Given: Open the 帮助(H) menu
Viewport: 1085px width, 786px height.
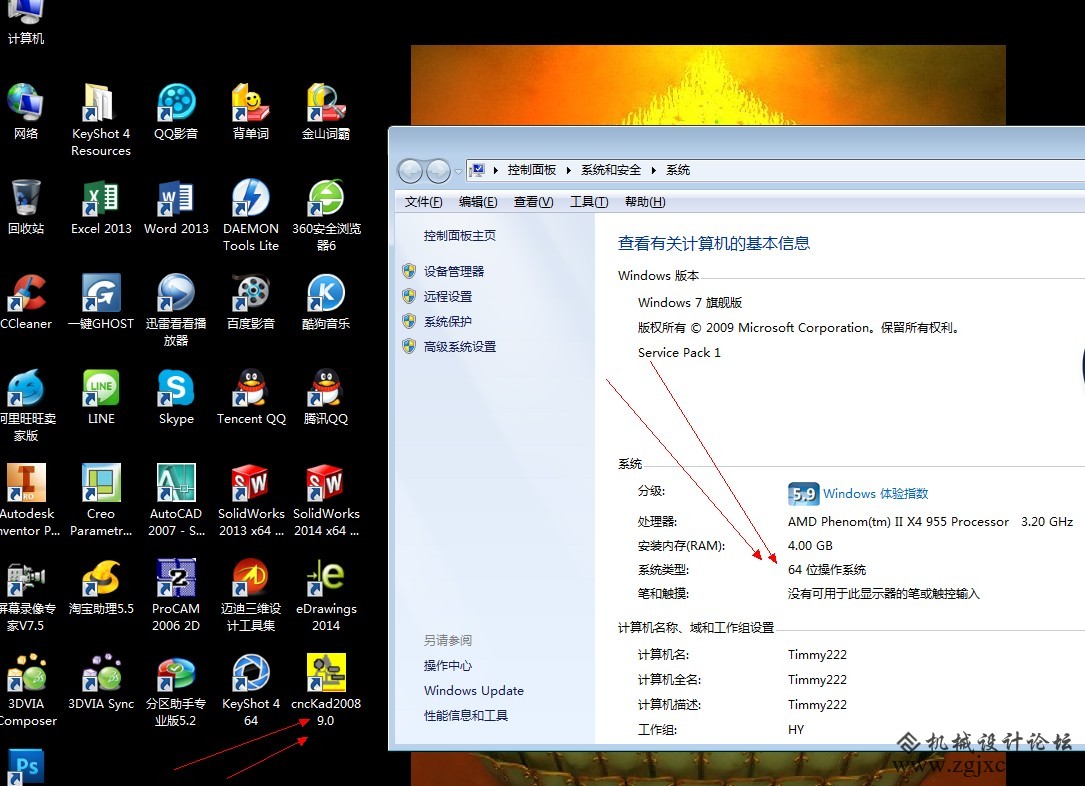Looking at the screenshot, I should pos(645,202).
